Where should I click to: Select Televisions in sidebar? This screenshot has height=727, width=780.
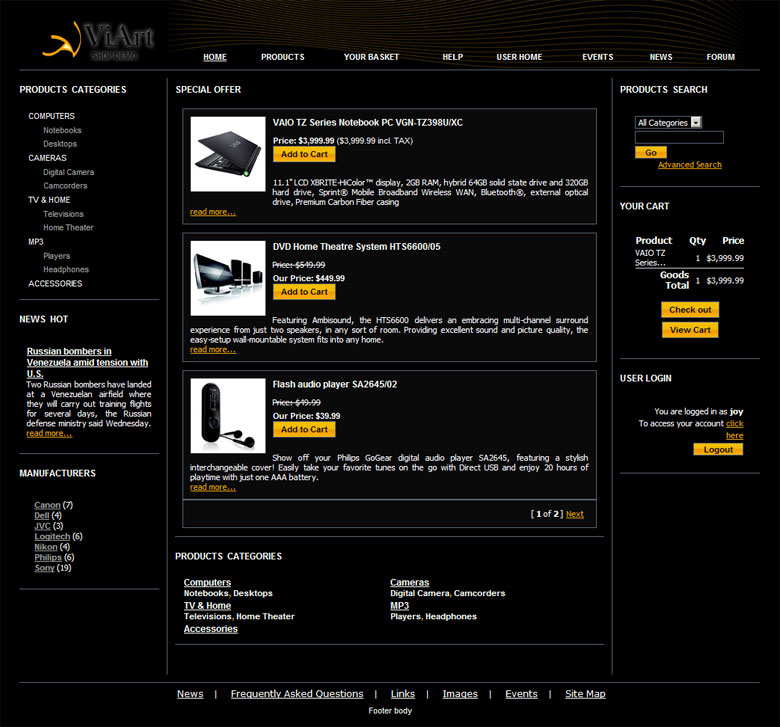pyautogui.click(x=63, y=214)
